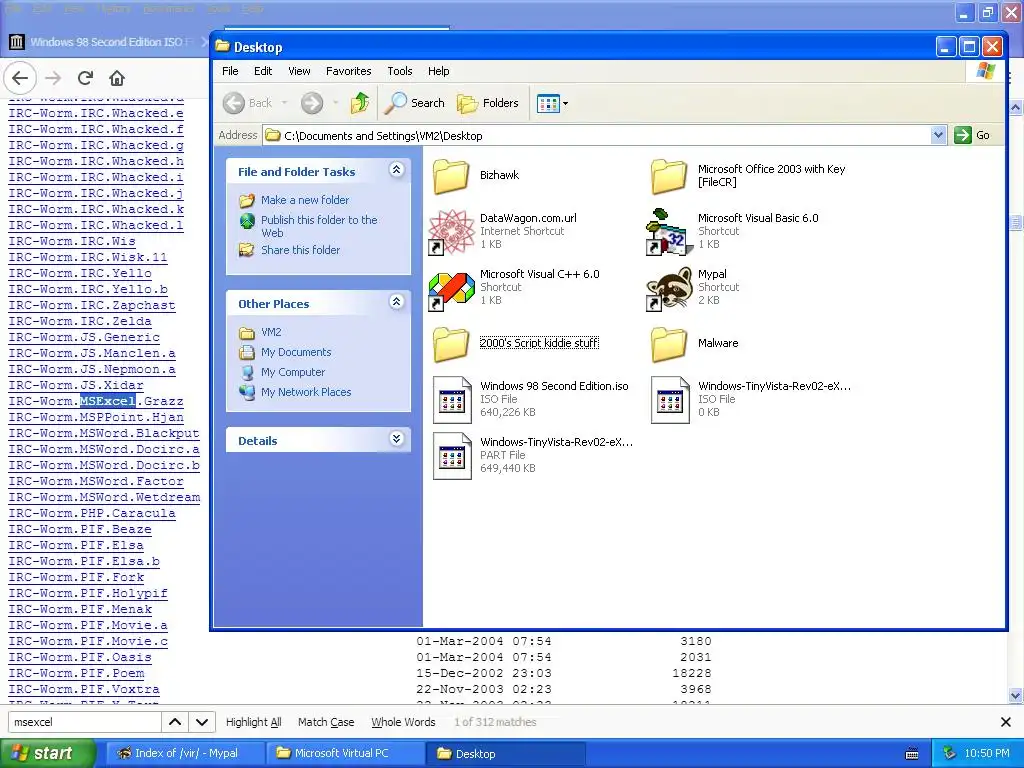Open the File menu
This screenshot has width=1024, height=768.
click(x=230, y=71)
